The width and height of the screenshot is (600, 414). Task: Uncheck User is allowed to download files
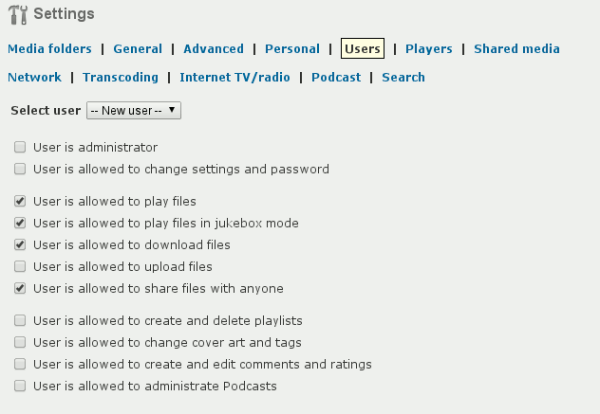click(x=20, y=245)
